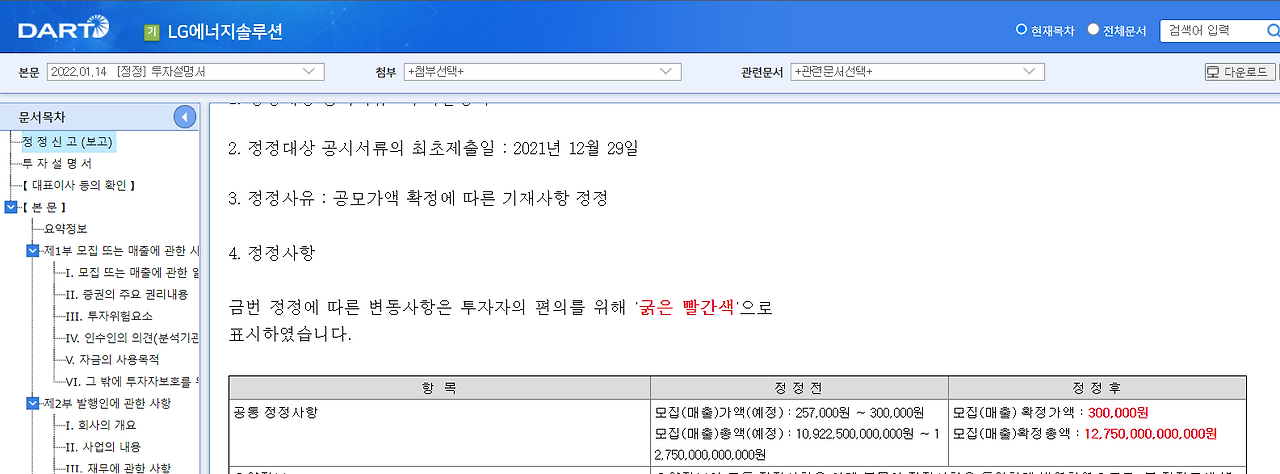Screen dimensions: 1280x474
Task: Click the LG에너지솔루션 company title
Action: 225,31
